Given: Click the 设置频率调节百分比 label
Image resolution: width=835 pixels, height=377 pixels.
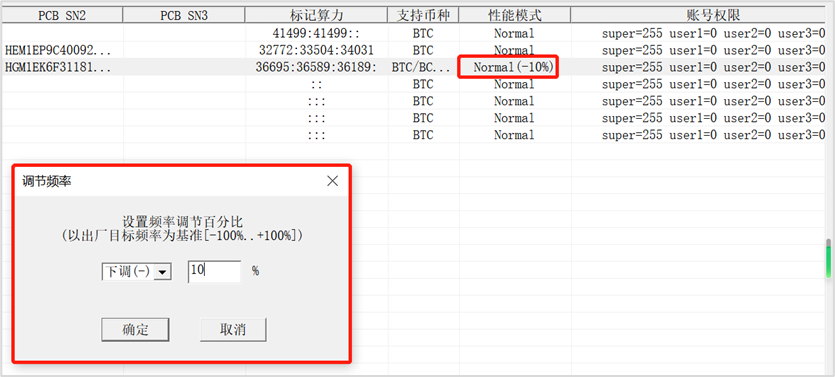Looking at the screenshot, I should coord(183,222).
